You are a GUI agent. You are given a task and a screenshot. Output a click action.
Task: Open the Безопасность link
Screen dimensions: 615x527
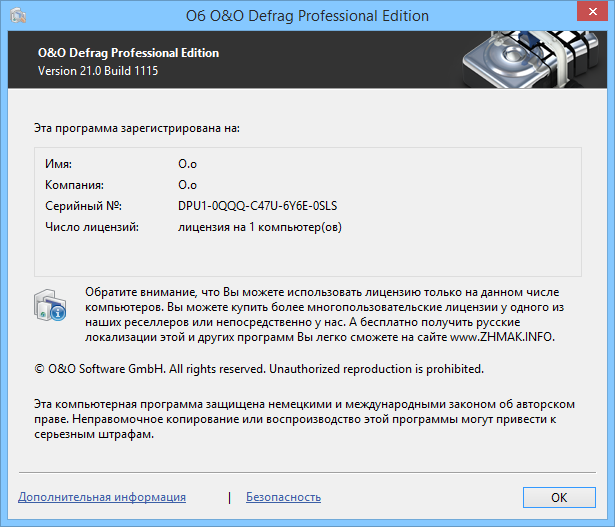[283, 497]
